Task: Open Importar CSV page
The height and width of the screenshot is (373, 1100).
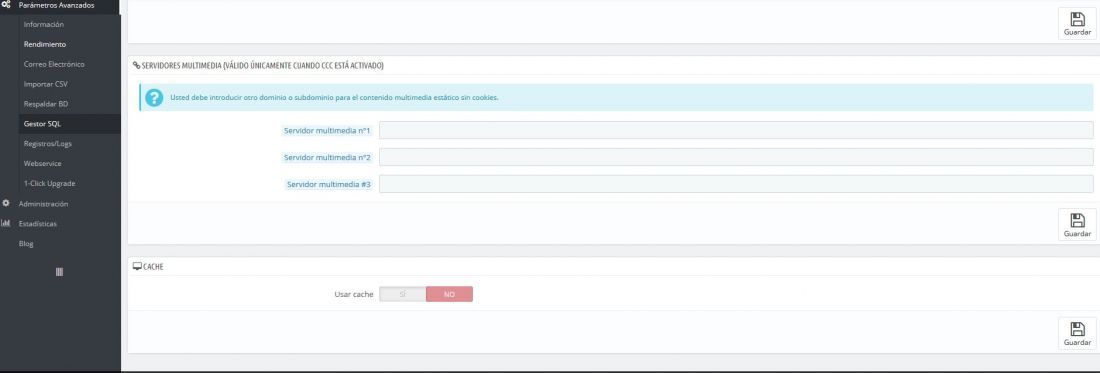Action: (46, 84)
